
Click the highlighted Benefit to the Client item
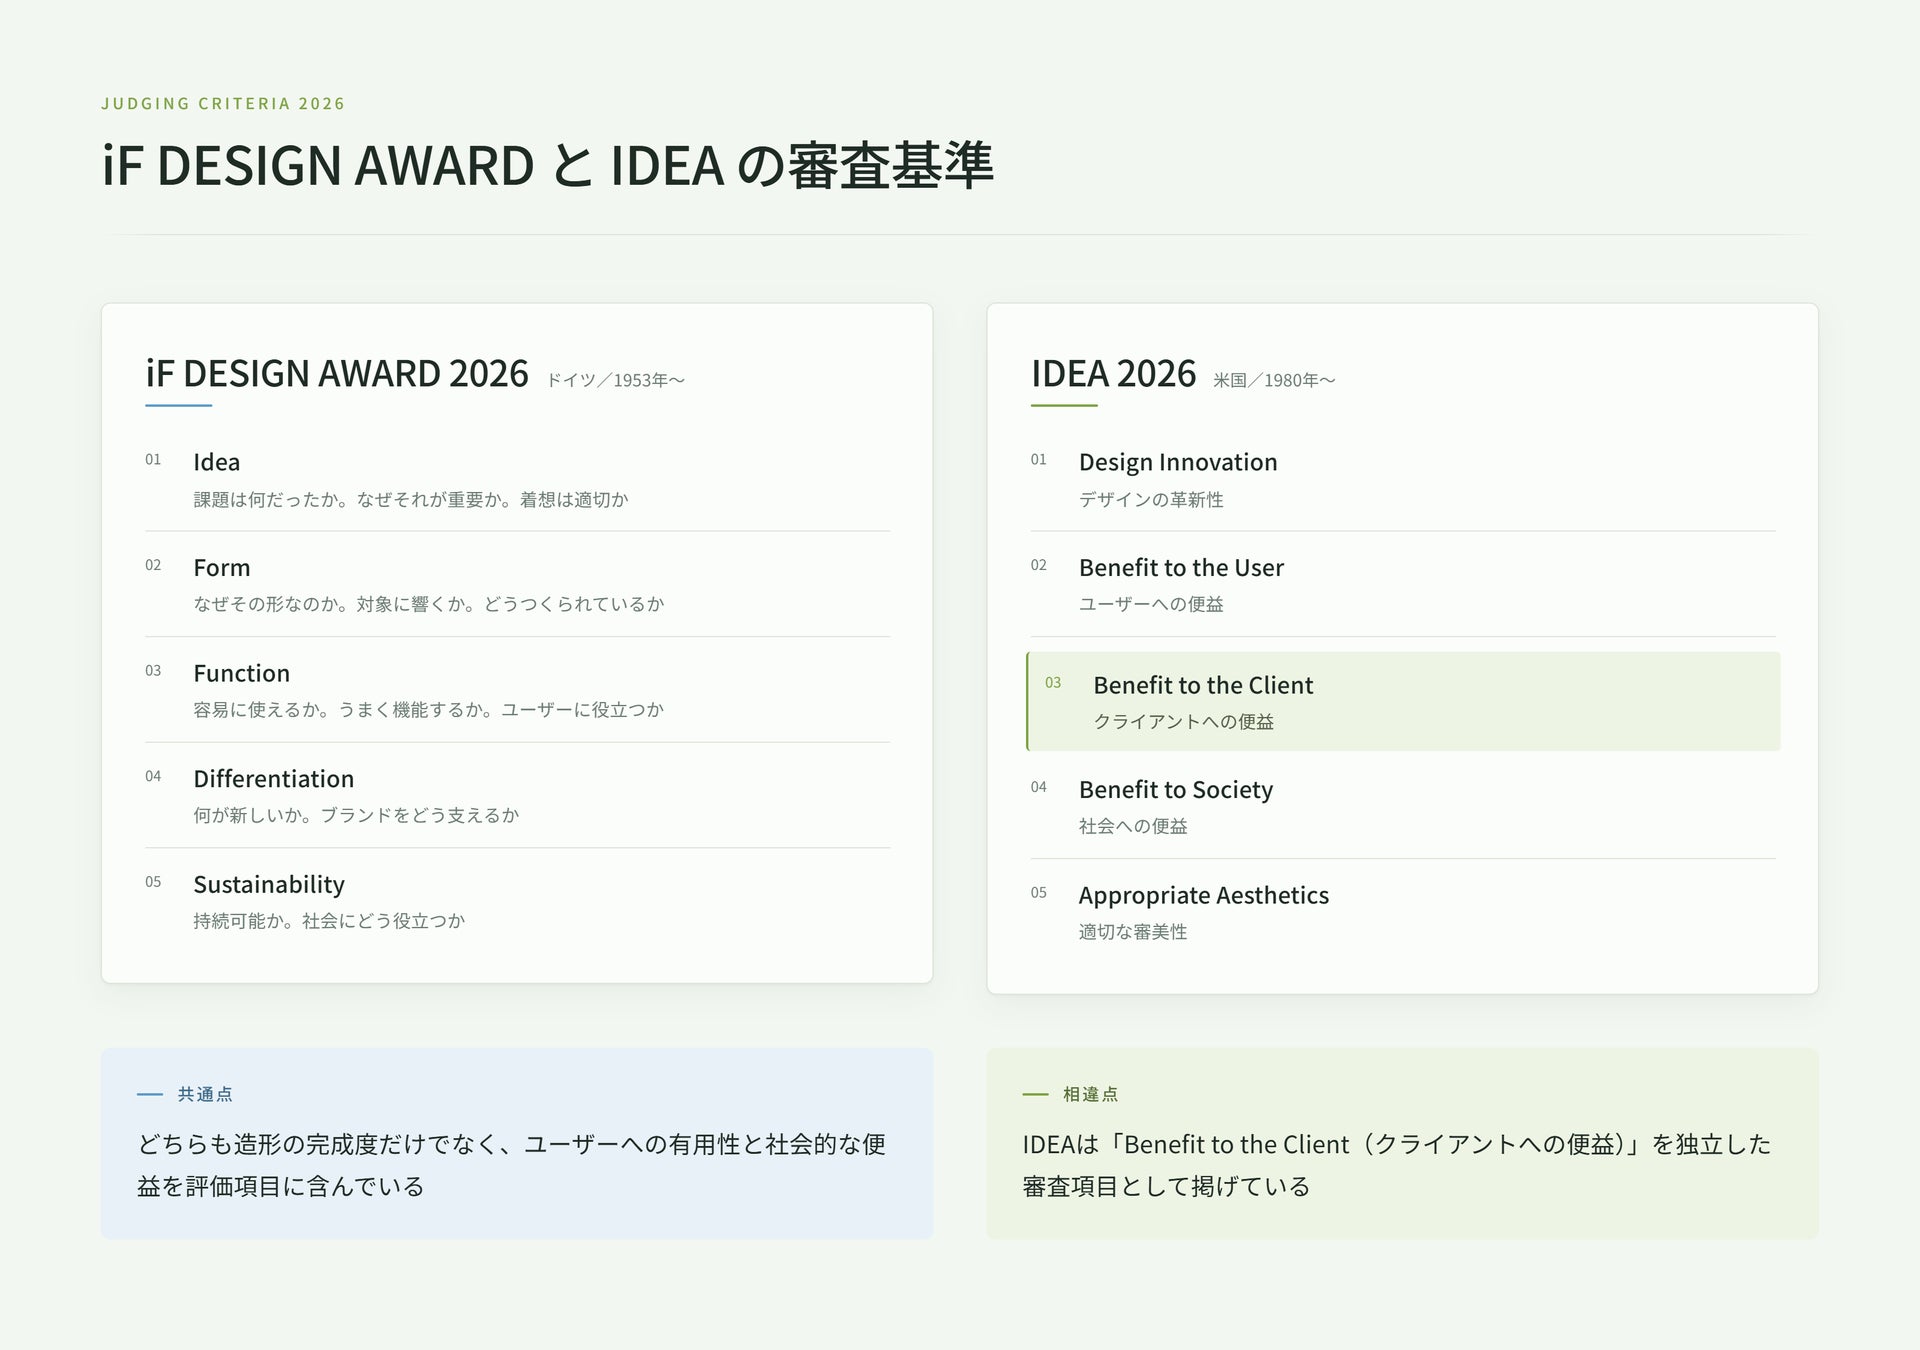pos(1403,701)
